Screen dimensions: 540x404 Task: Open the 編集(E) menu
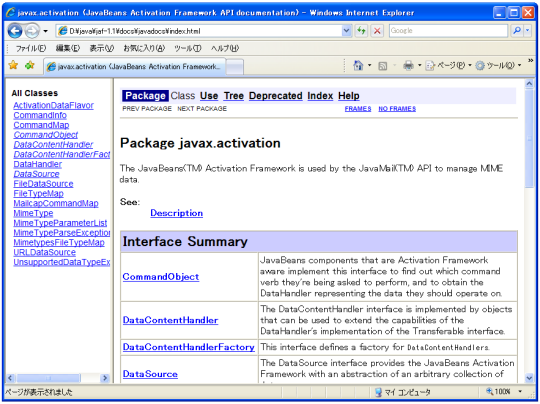[x=68, y=49]
